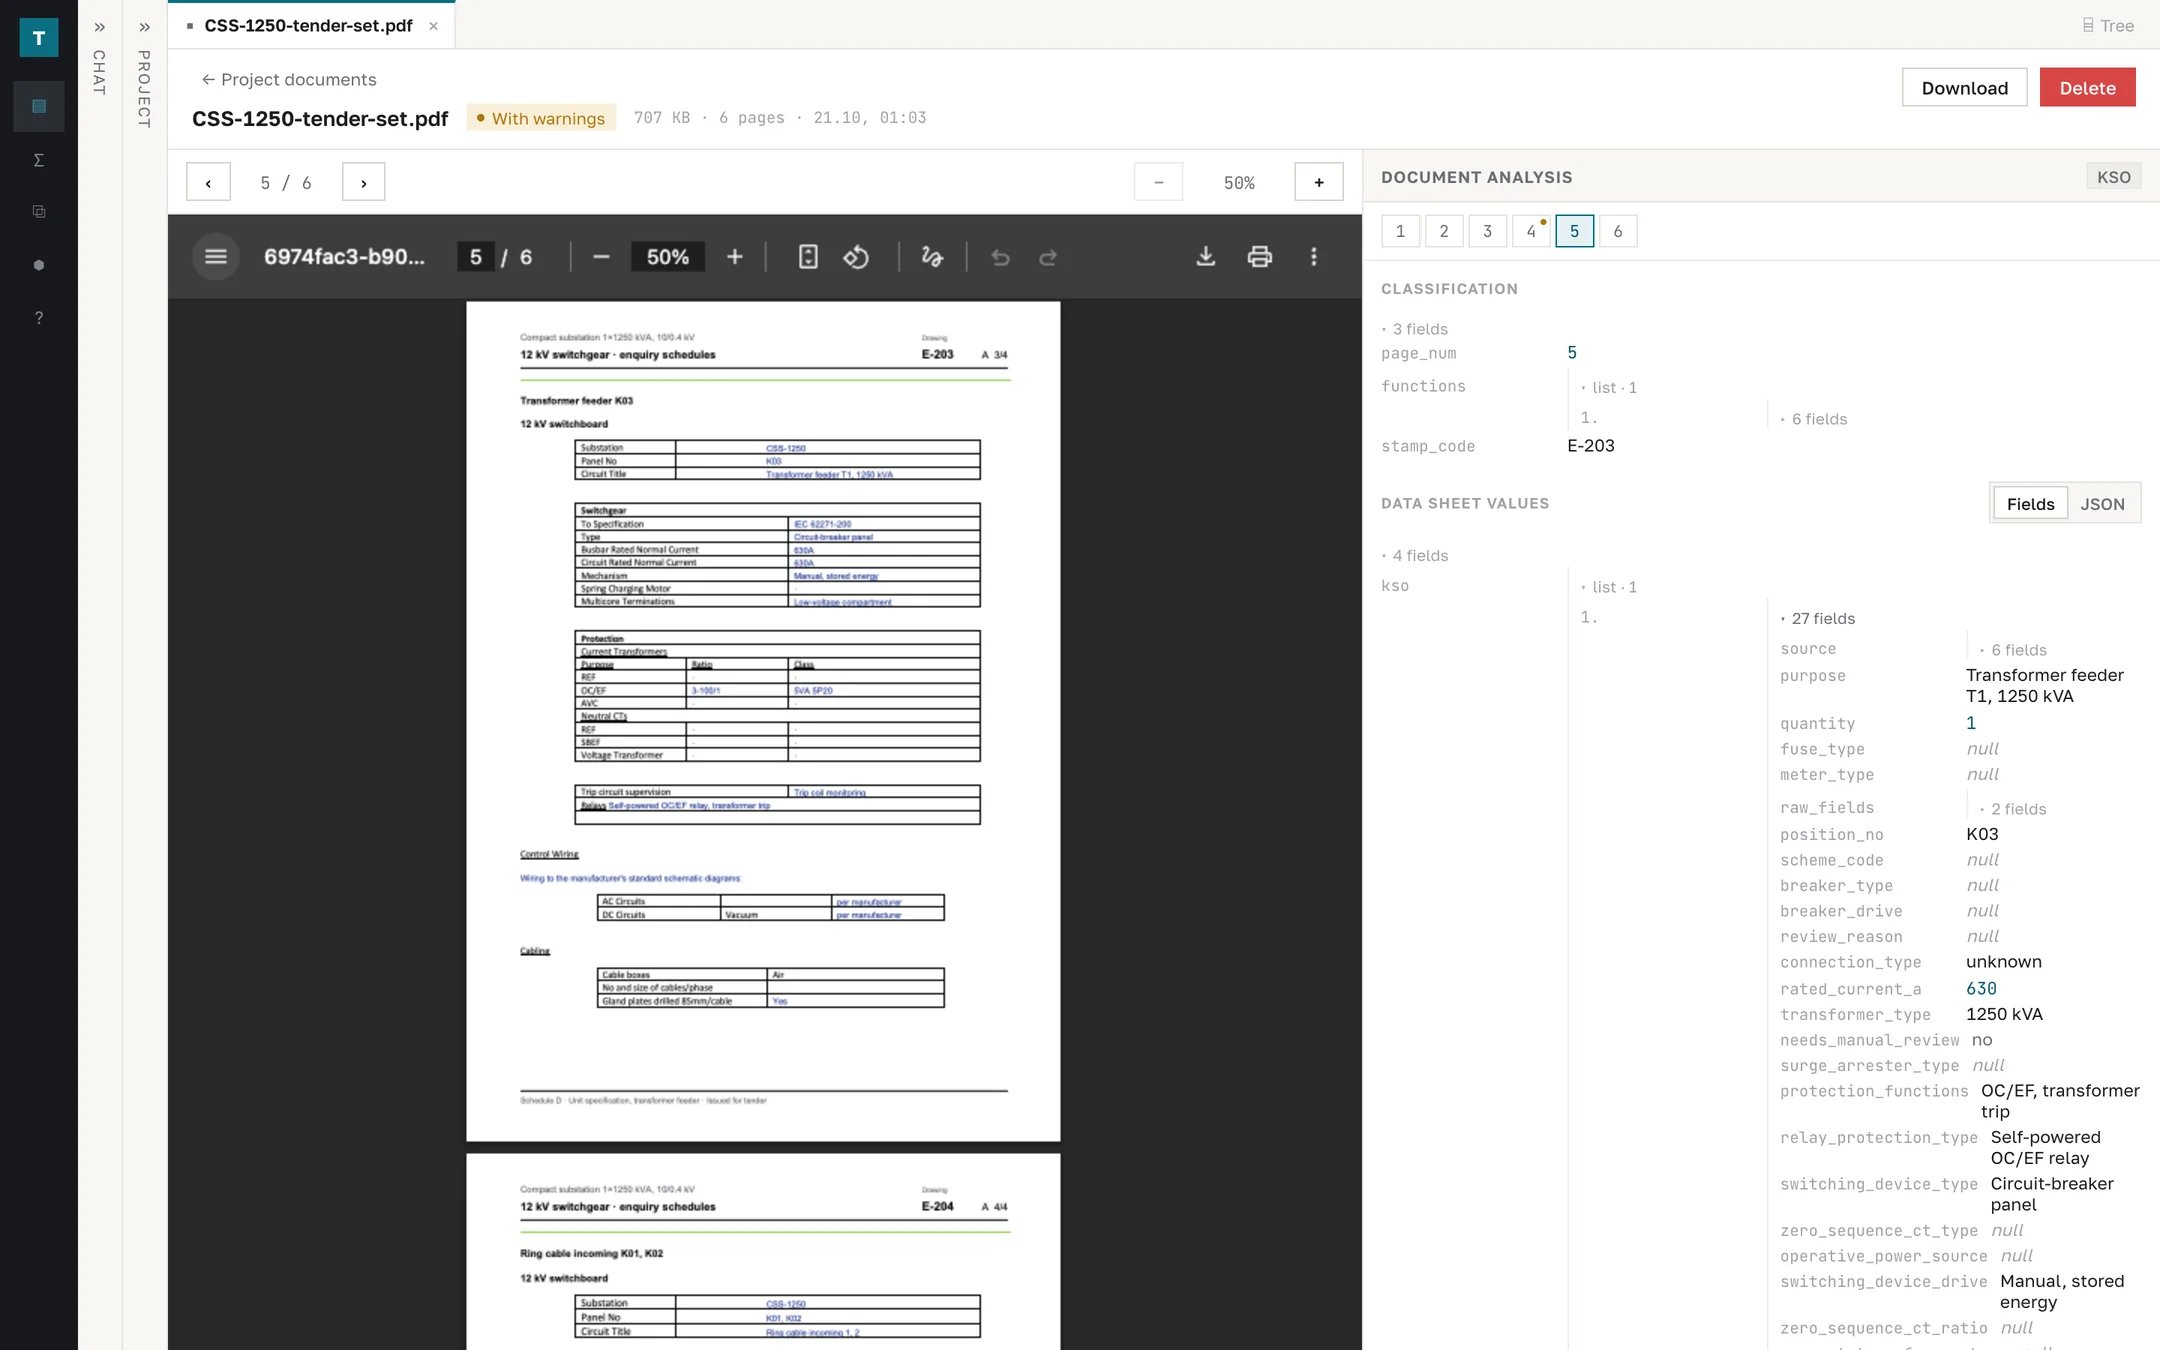Click the position_no value K03

(x=1982, y=834)
